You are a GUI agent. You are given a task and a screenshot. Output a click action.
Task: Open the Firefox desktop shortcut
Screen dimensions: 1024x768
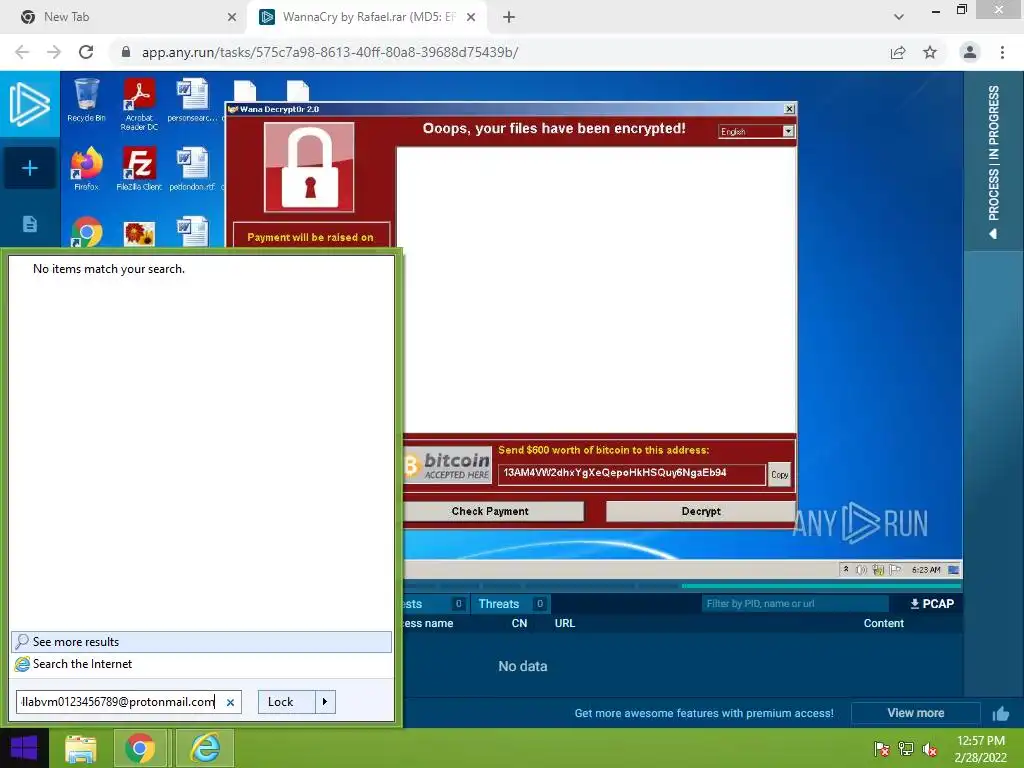click(x=86, y=168)
